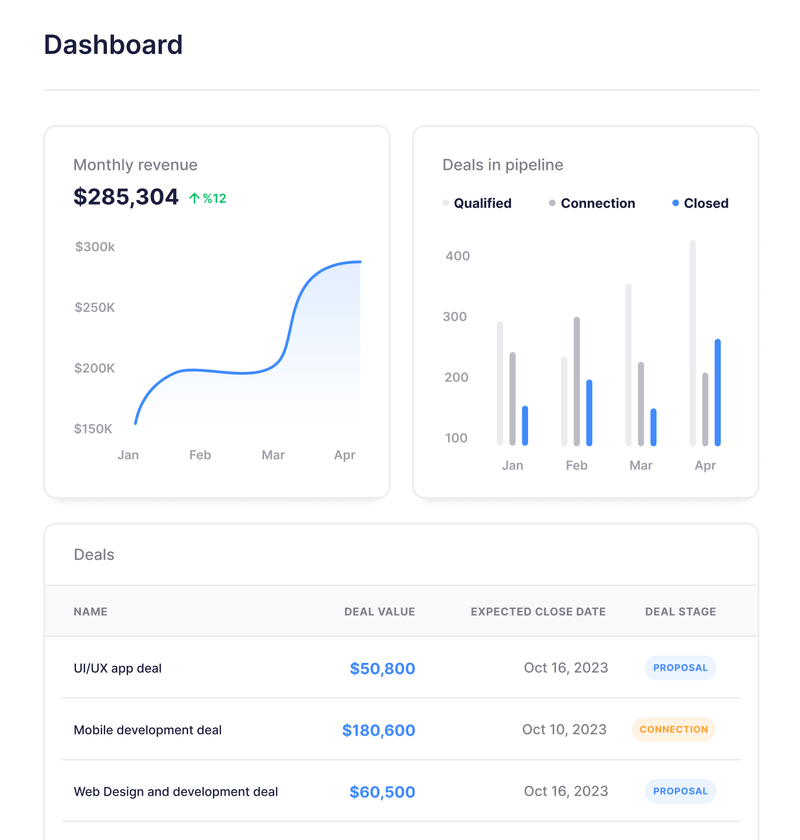Toggle the Connection legend series

click(592, 204)
